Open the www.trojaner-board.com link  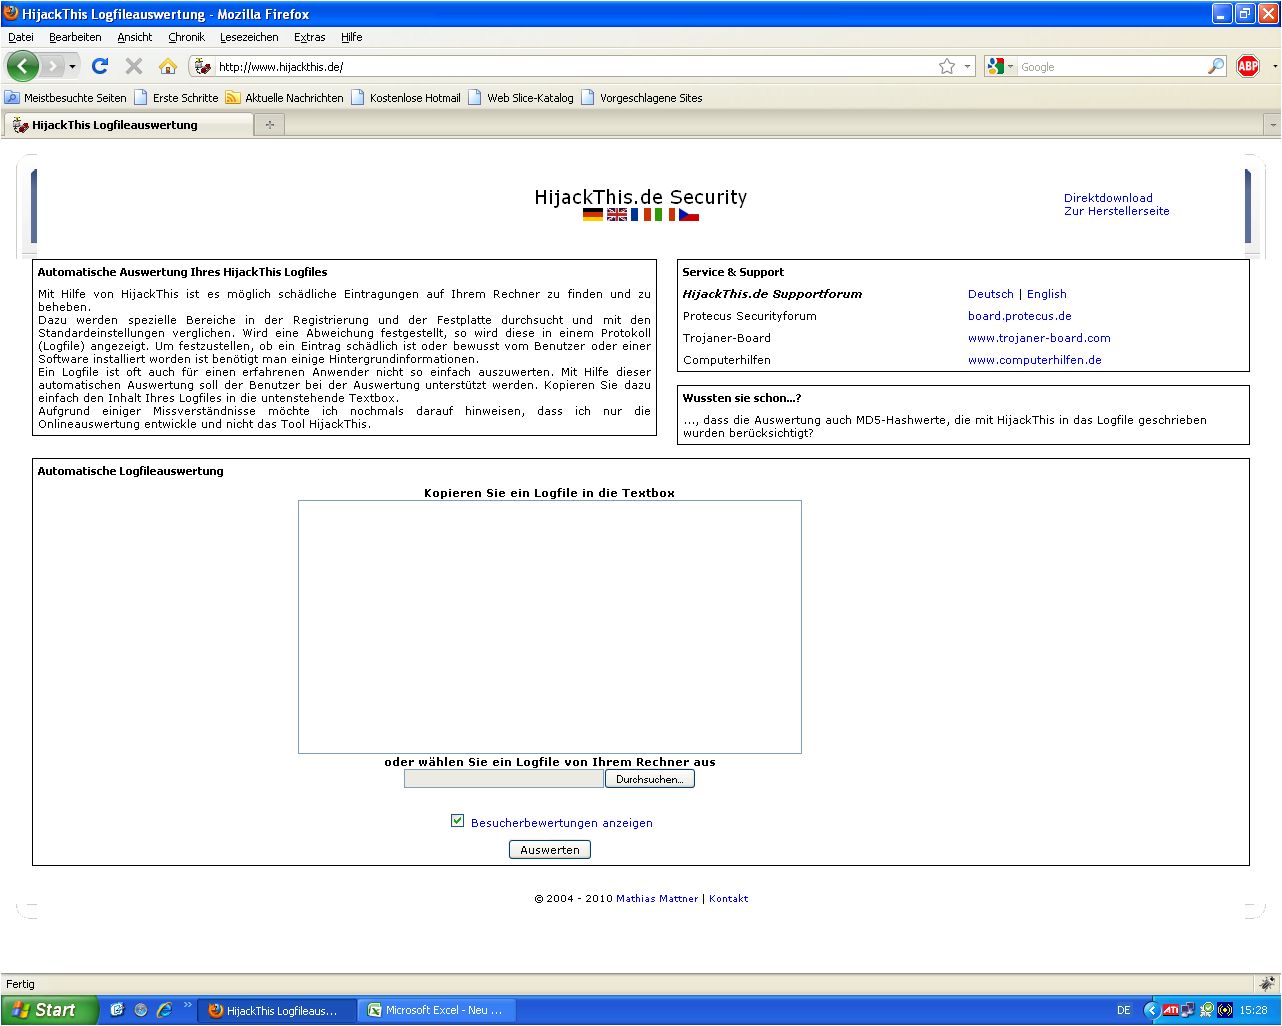pos(1039,338)
